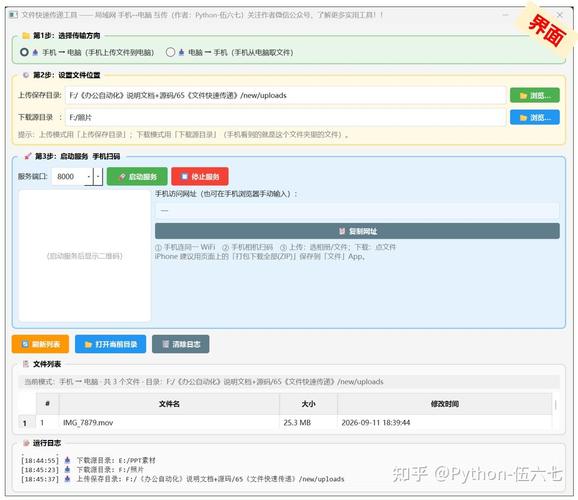Click the current mode status line above the file table
Screen dimensions: 578x500
tap(289, 382)
